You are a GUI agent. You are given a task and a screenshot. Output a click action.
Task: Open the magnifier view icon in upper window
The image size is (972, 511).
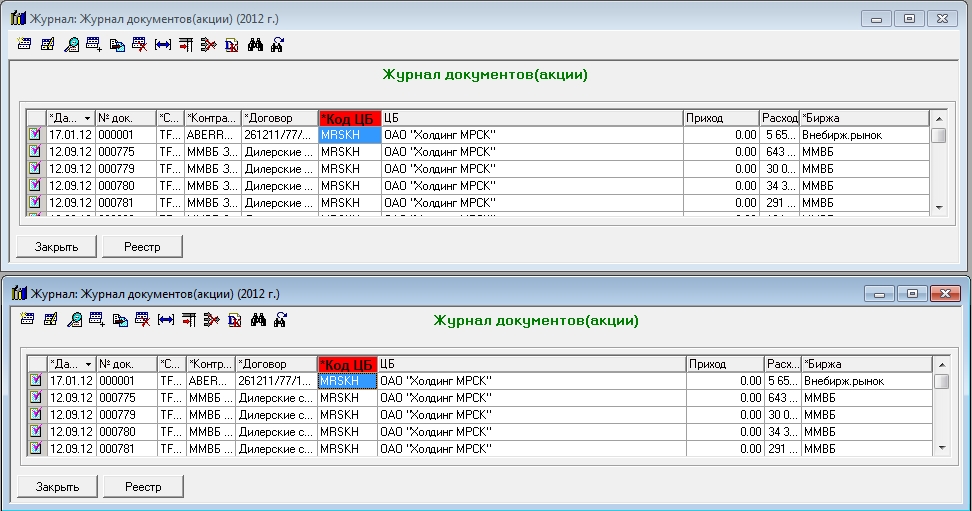[72, 44]
